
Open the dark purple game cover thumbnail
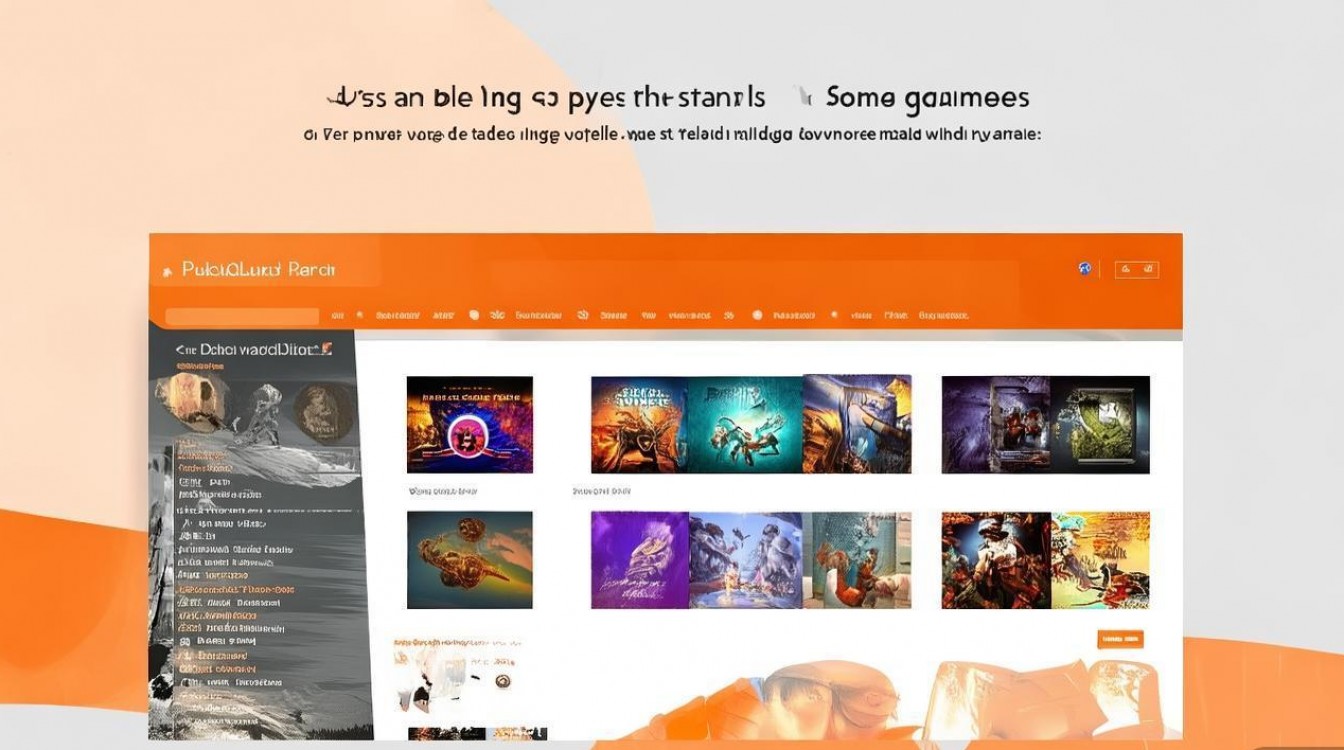[x=996, y=425]
